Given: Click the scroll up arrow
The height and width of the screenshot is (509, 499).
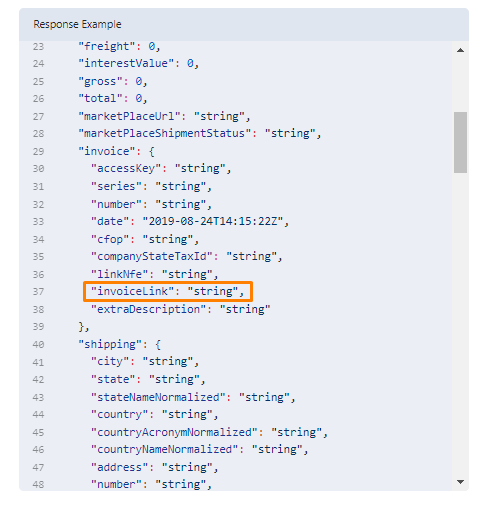Looking at the screenshot, I should (460, 50).
